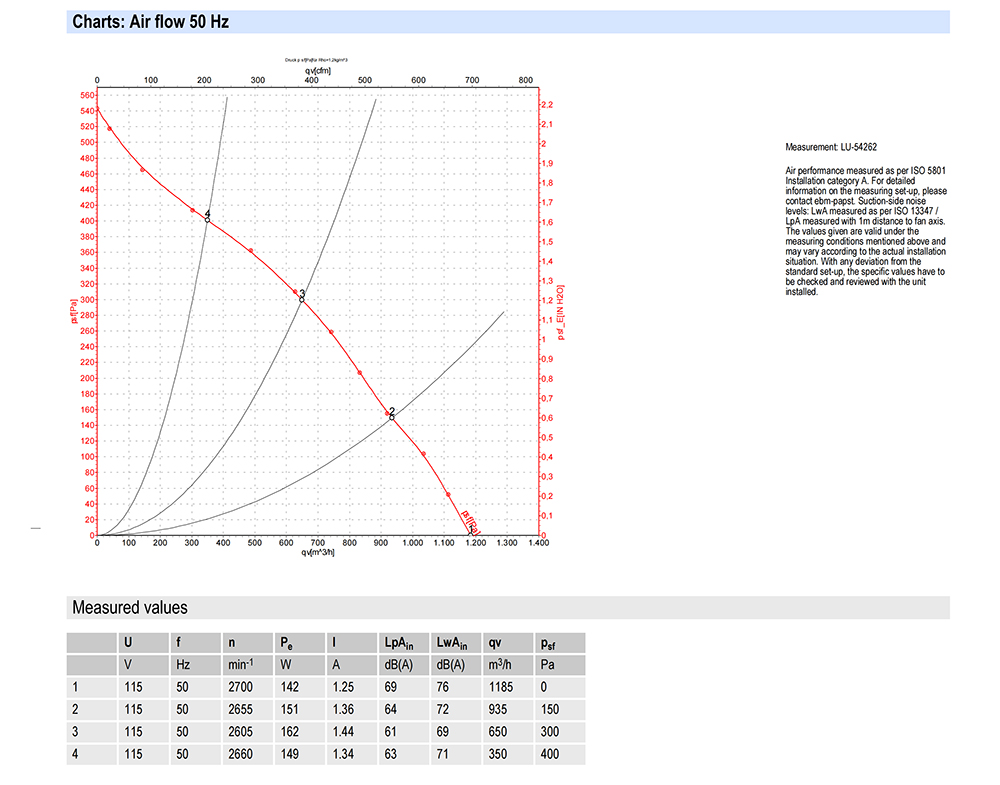Image resolution: width=1000 pixels, height=785 pixels.
Task: Click the "Charts: Air flow 50 Hz" heading
Action: click(151, 21)
